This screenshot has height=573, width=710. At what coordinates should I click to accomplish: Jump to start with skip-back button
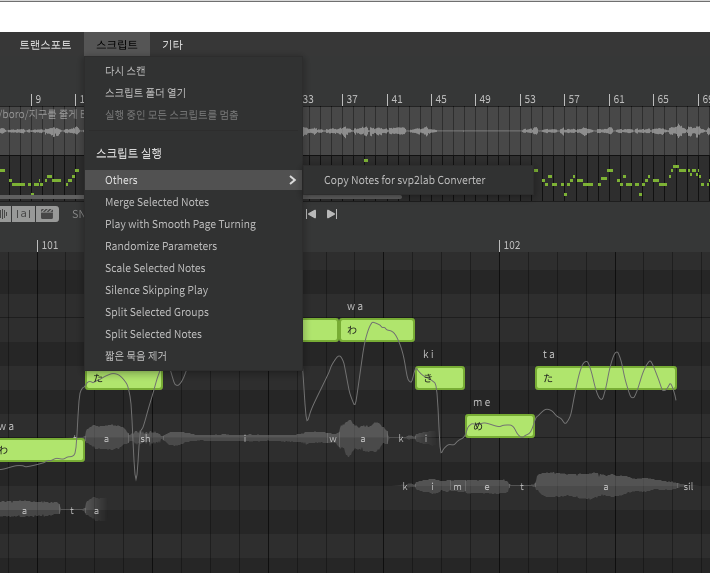[311, 214]
